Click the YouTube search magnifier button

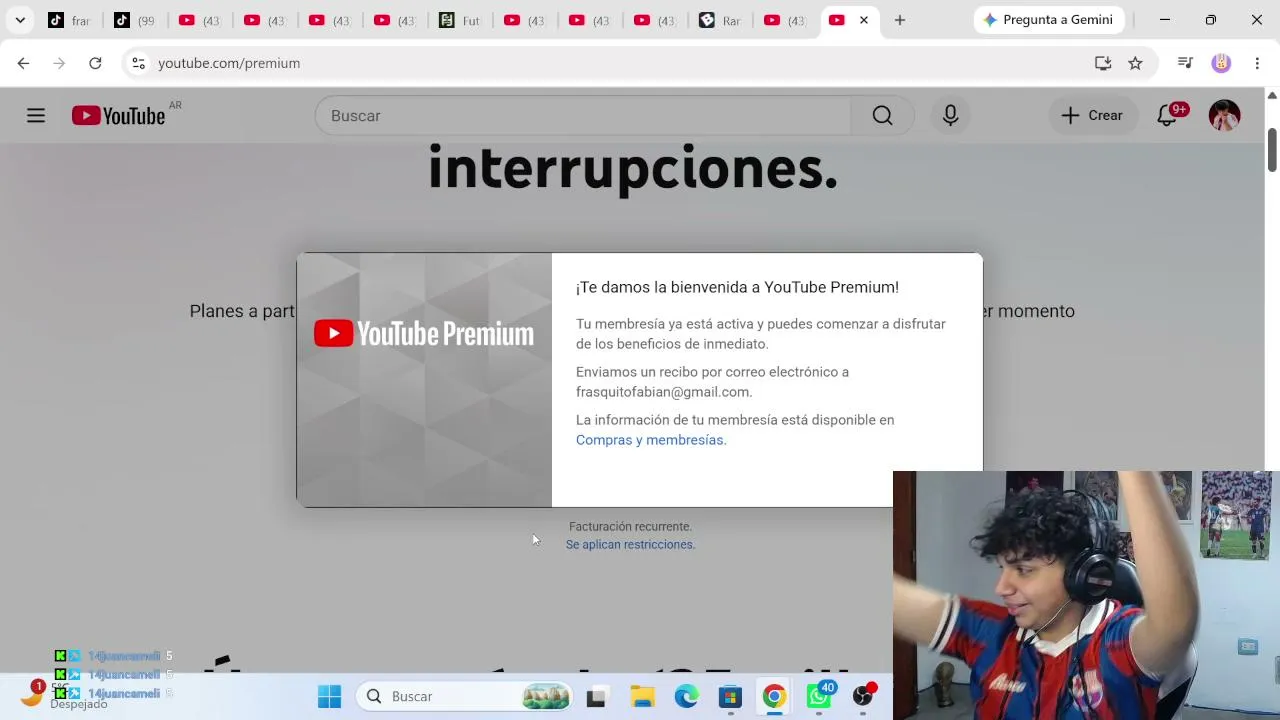pyautogui.click(x=882, y=116)
